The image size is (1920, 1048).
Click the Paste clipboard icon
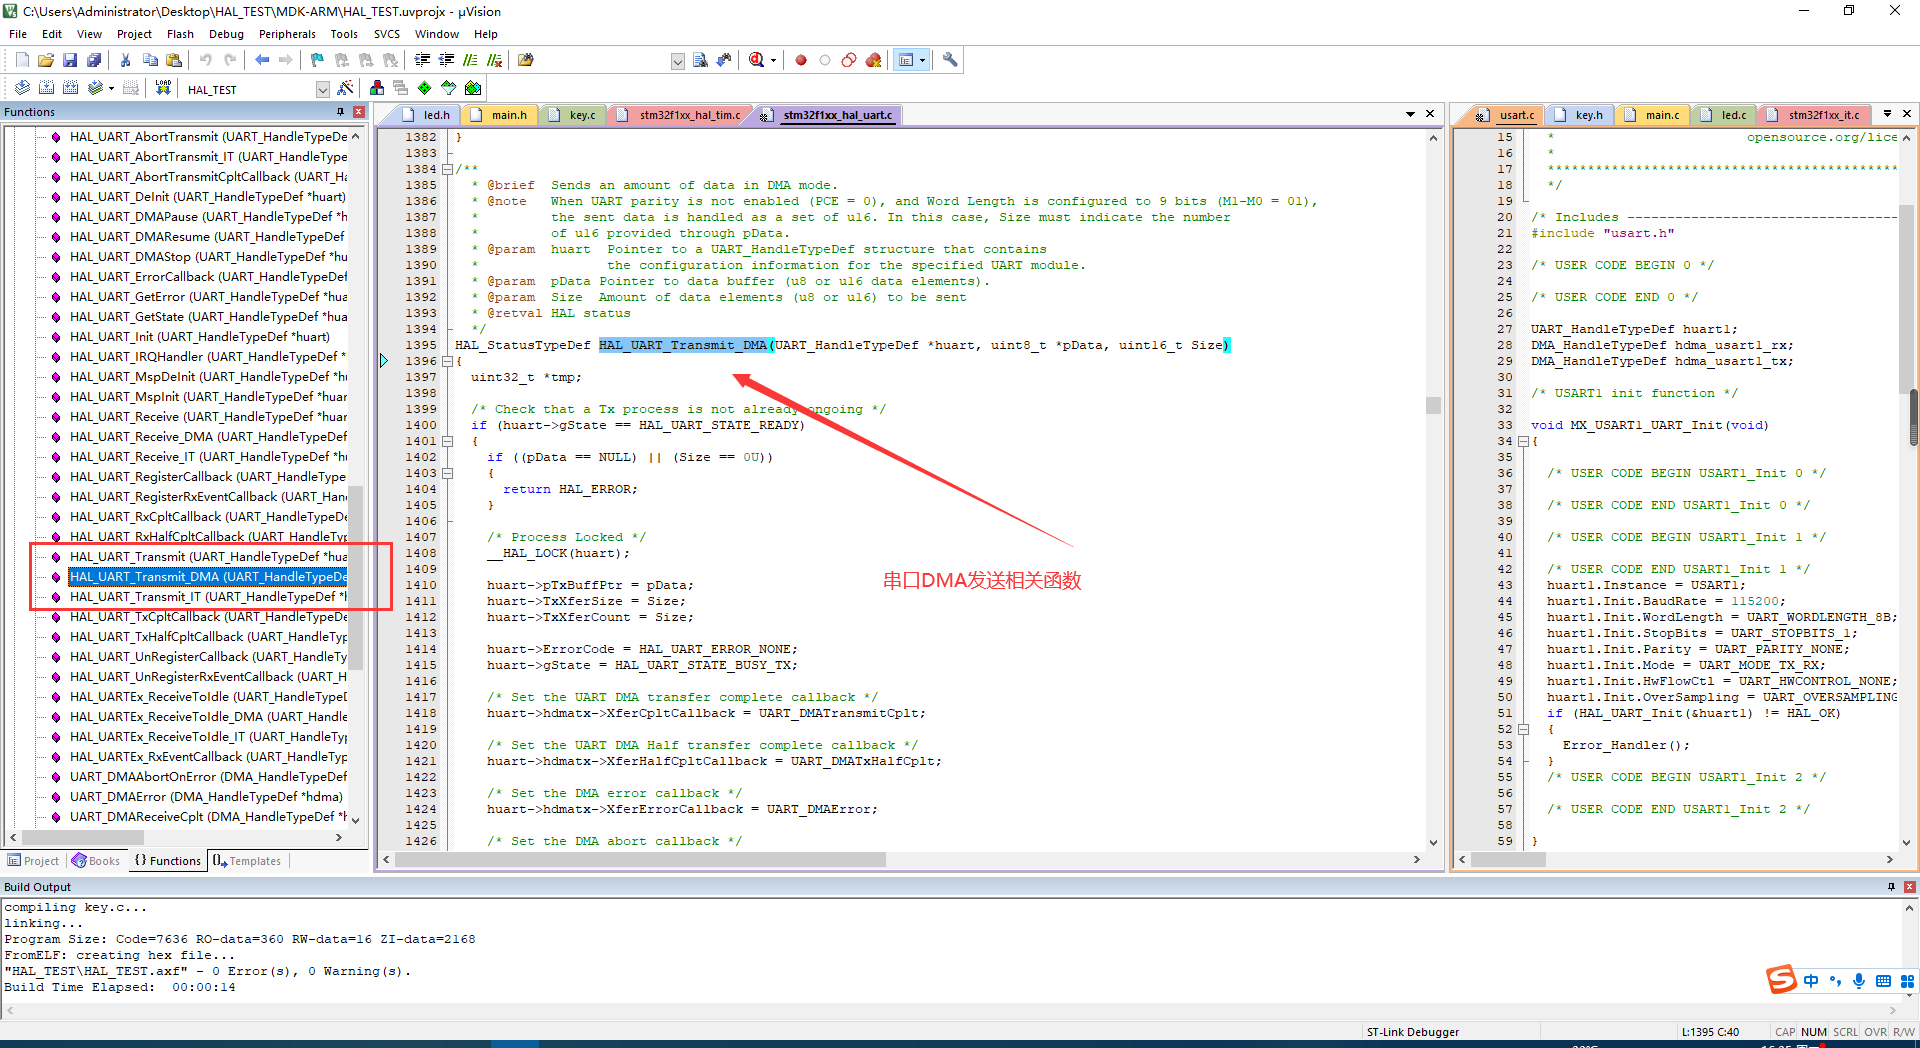pyautogui.click(x=174, y=60)
